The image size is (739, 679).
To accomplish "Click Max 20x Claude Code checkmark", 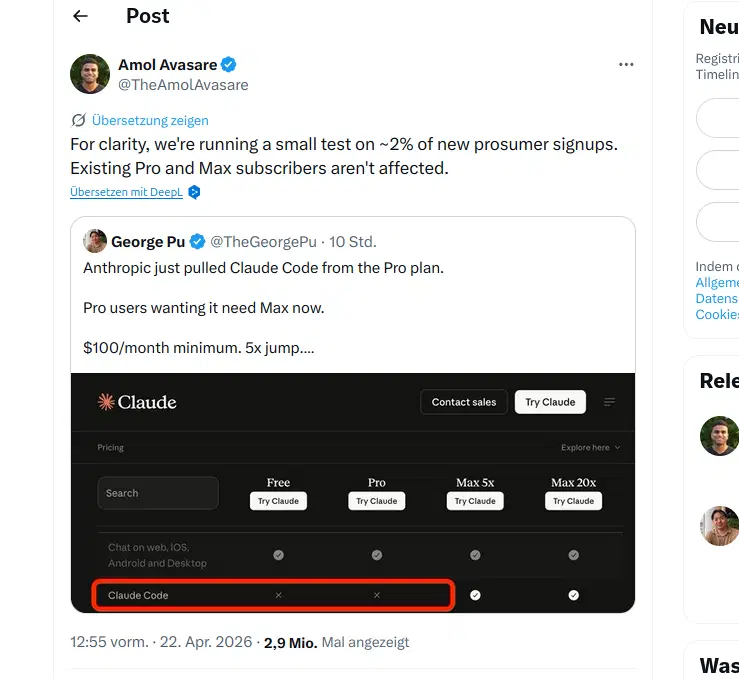I will (x=574, y=595).
